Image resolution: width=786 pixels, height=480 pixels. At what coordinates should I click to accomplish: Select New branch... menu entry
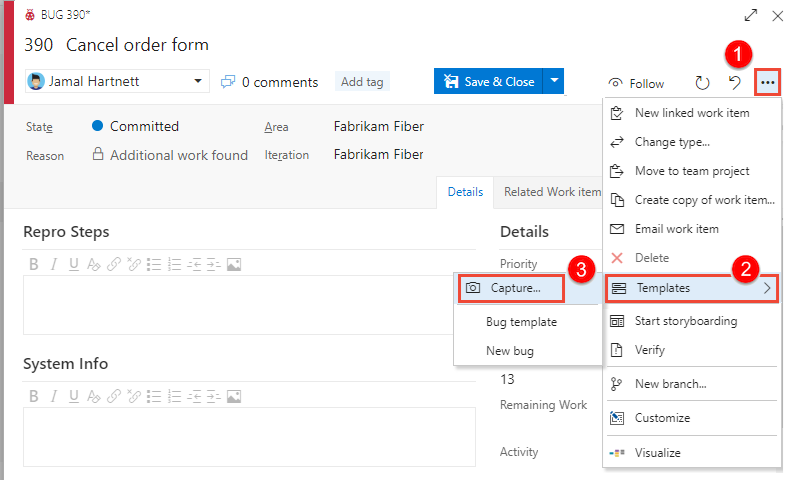670,384
